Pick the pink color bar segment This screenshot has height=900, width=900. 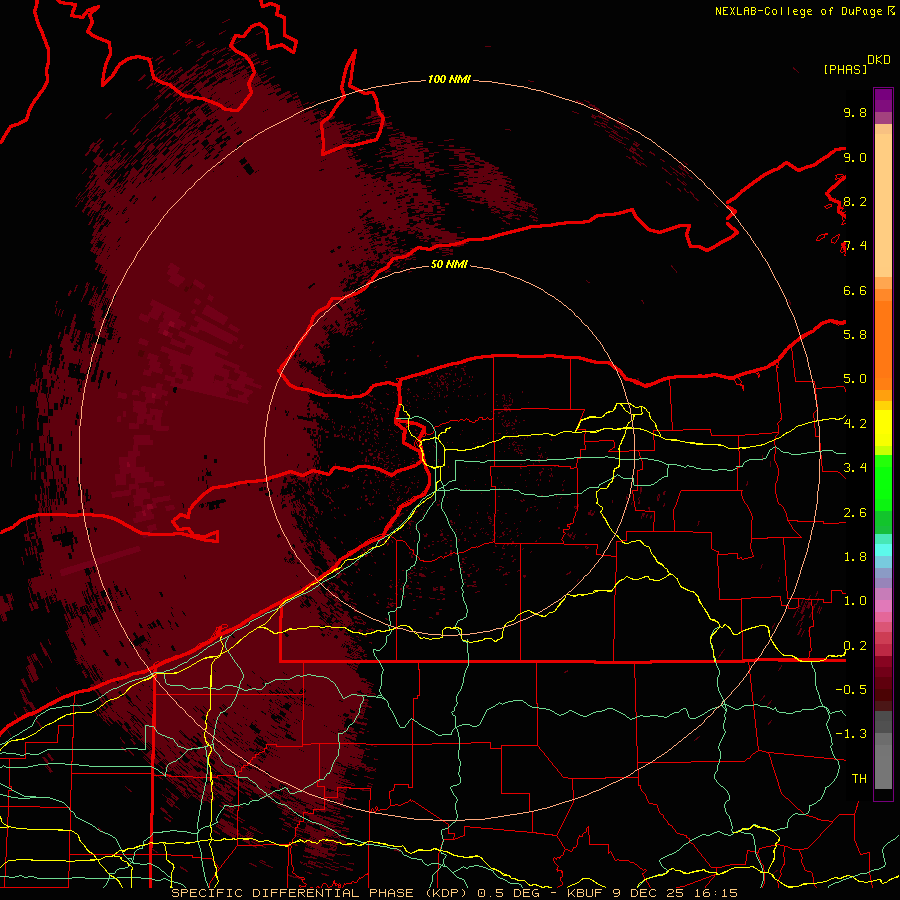[x=883, y=606]
